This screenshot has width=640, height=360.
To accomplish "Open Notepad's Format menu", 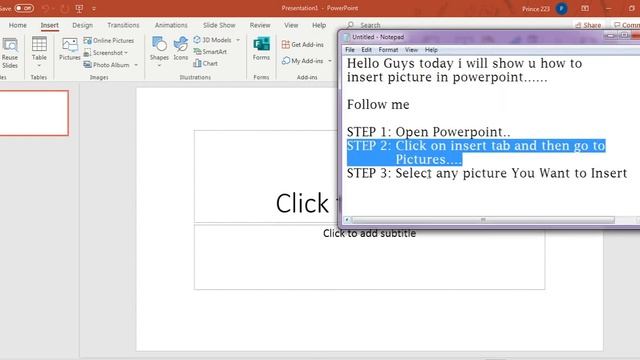I will 388,50.
